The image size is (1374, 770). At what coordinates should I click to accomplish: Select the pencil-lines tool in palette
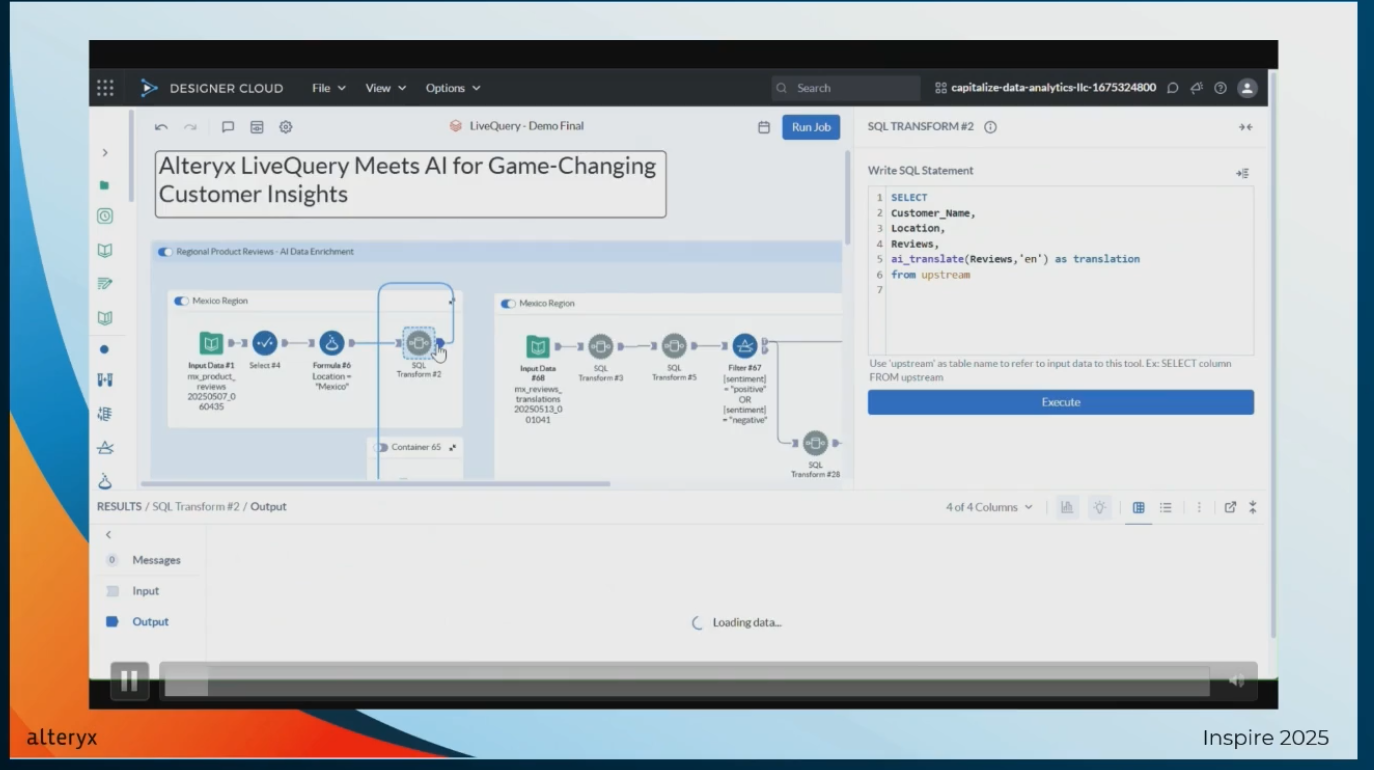point(105,284)
